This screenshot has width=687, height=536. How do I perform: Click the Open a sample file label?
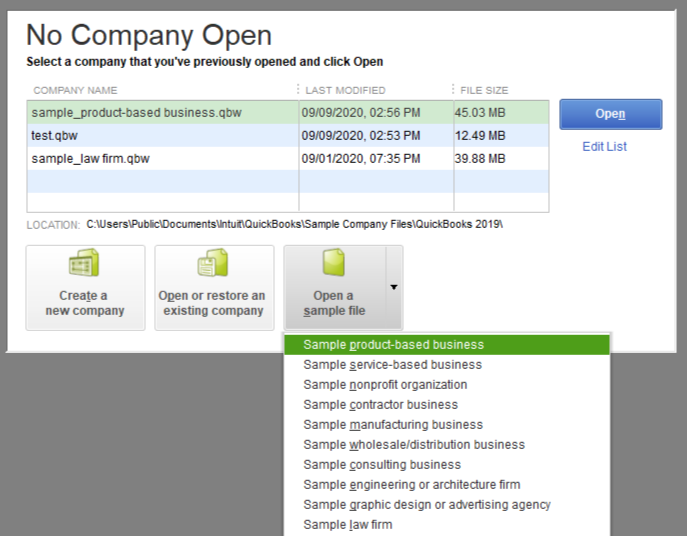click(334, 303)
